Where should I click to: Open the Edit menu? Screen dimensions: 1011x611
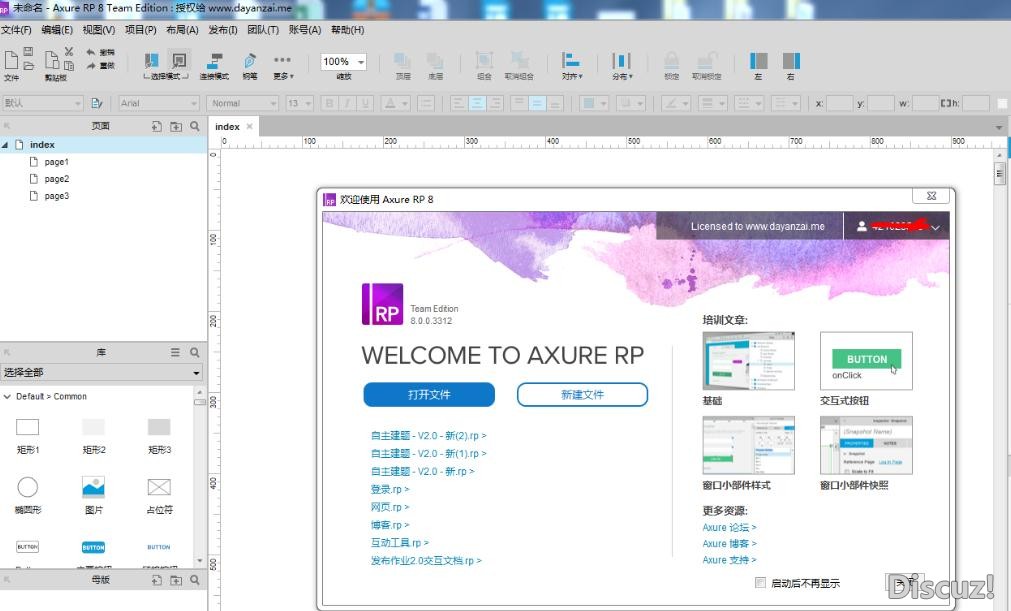coord(57,30)
